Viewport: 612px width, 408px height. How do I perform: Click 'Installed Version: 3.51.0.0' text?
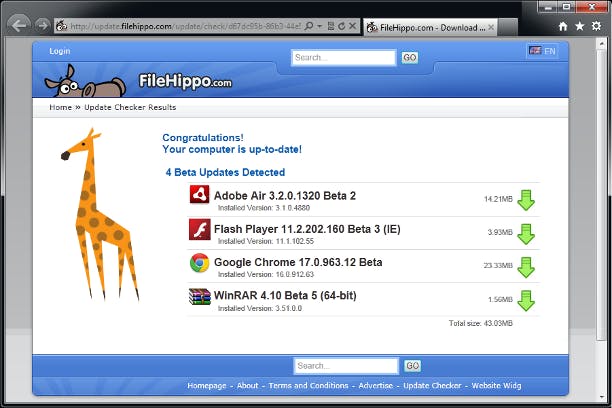(260, 308)
